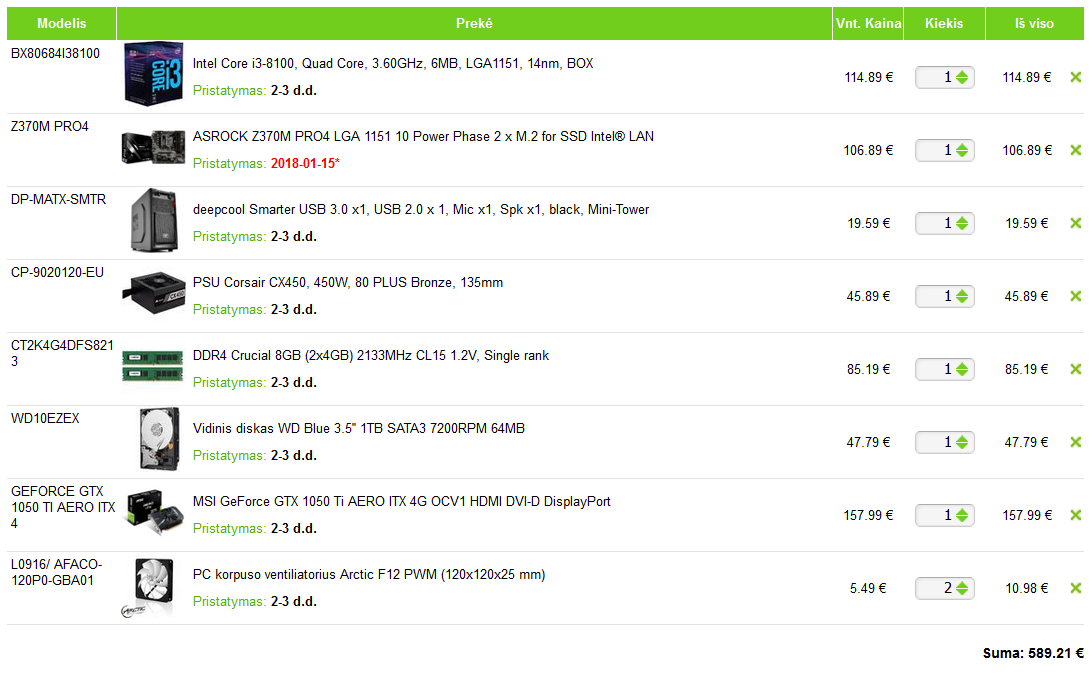
Task: Delete the MSI GeForce GTX 1050 Ti row
Action: tap(1076, 515)
